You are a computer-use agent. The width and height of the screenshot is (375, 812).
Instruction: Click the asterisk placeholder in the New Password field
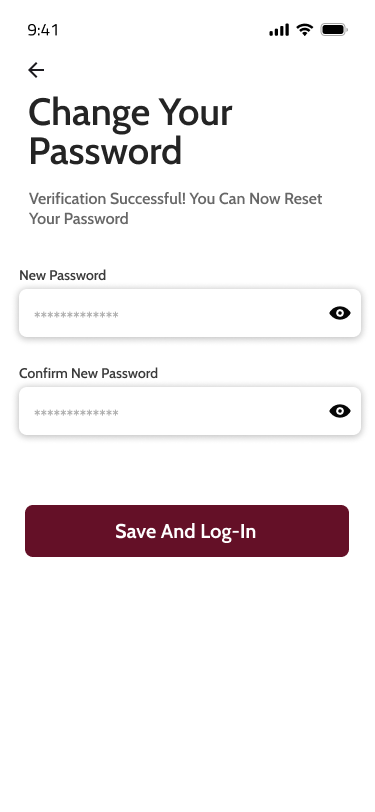coord(76,314)
